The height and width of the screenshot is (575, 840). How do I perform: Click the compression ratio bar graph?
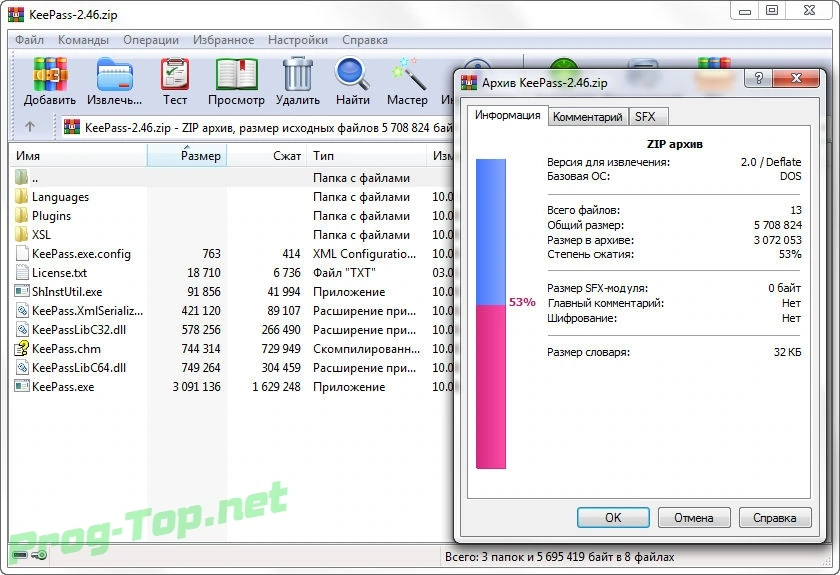[491, 313]
